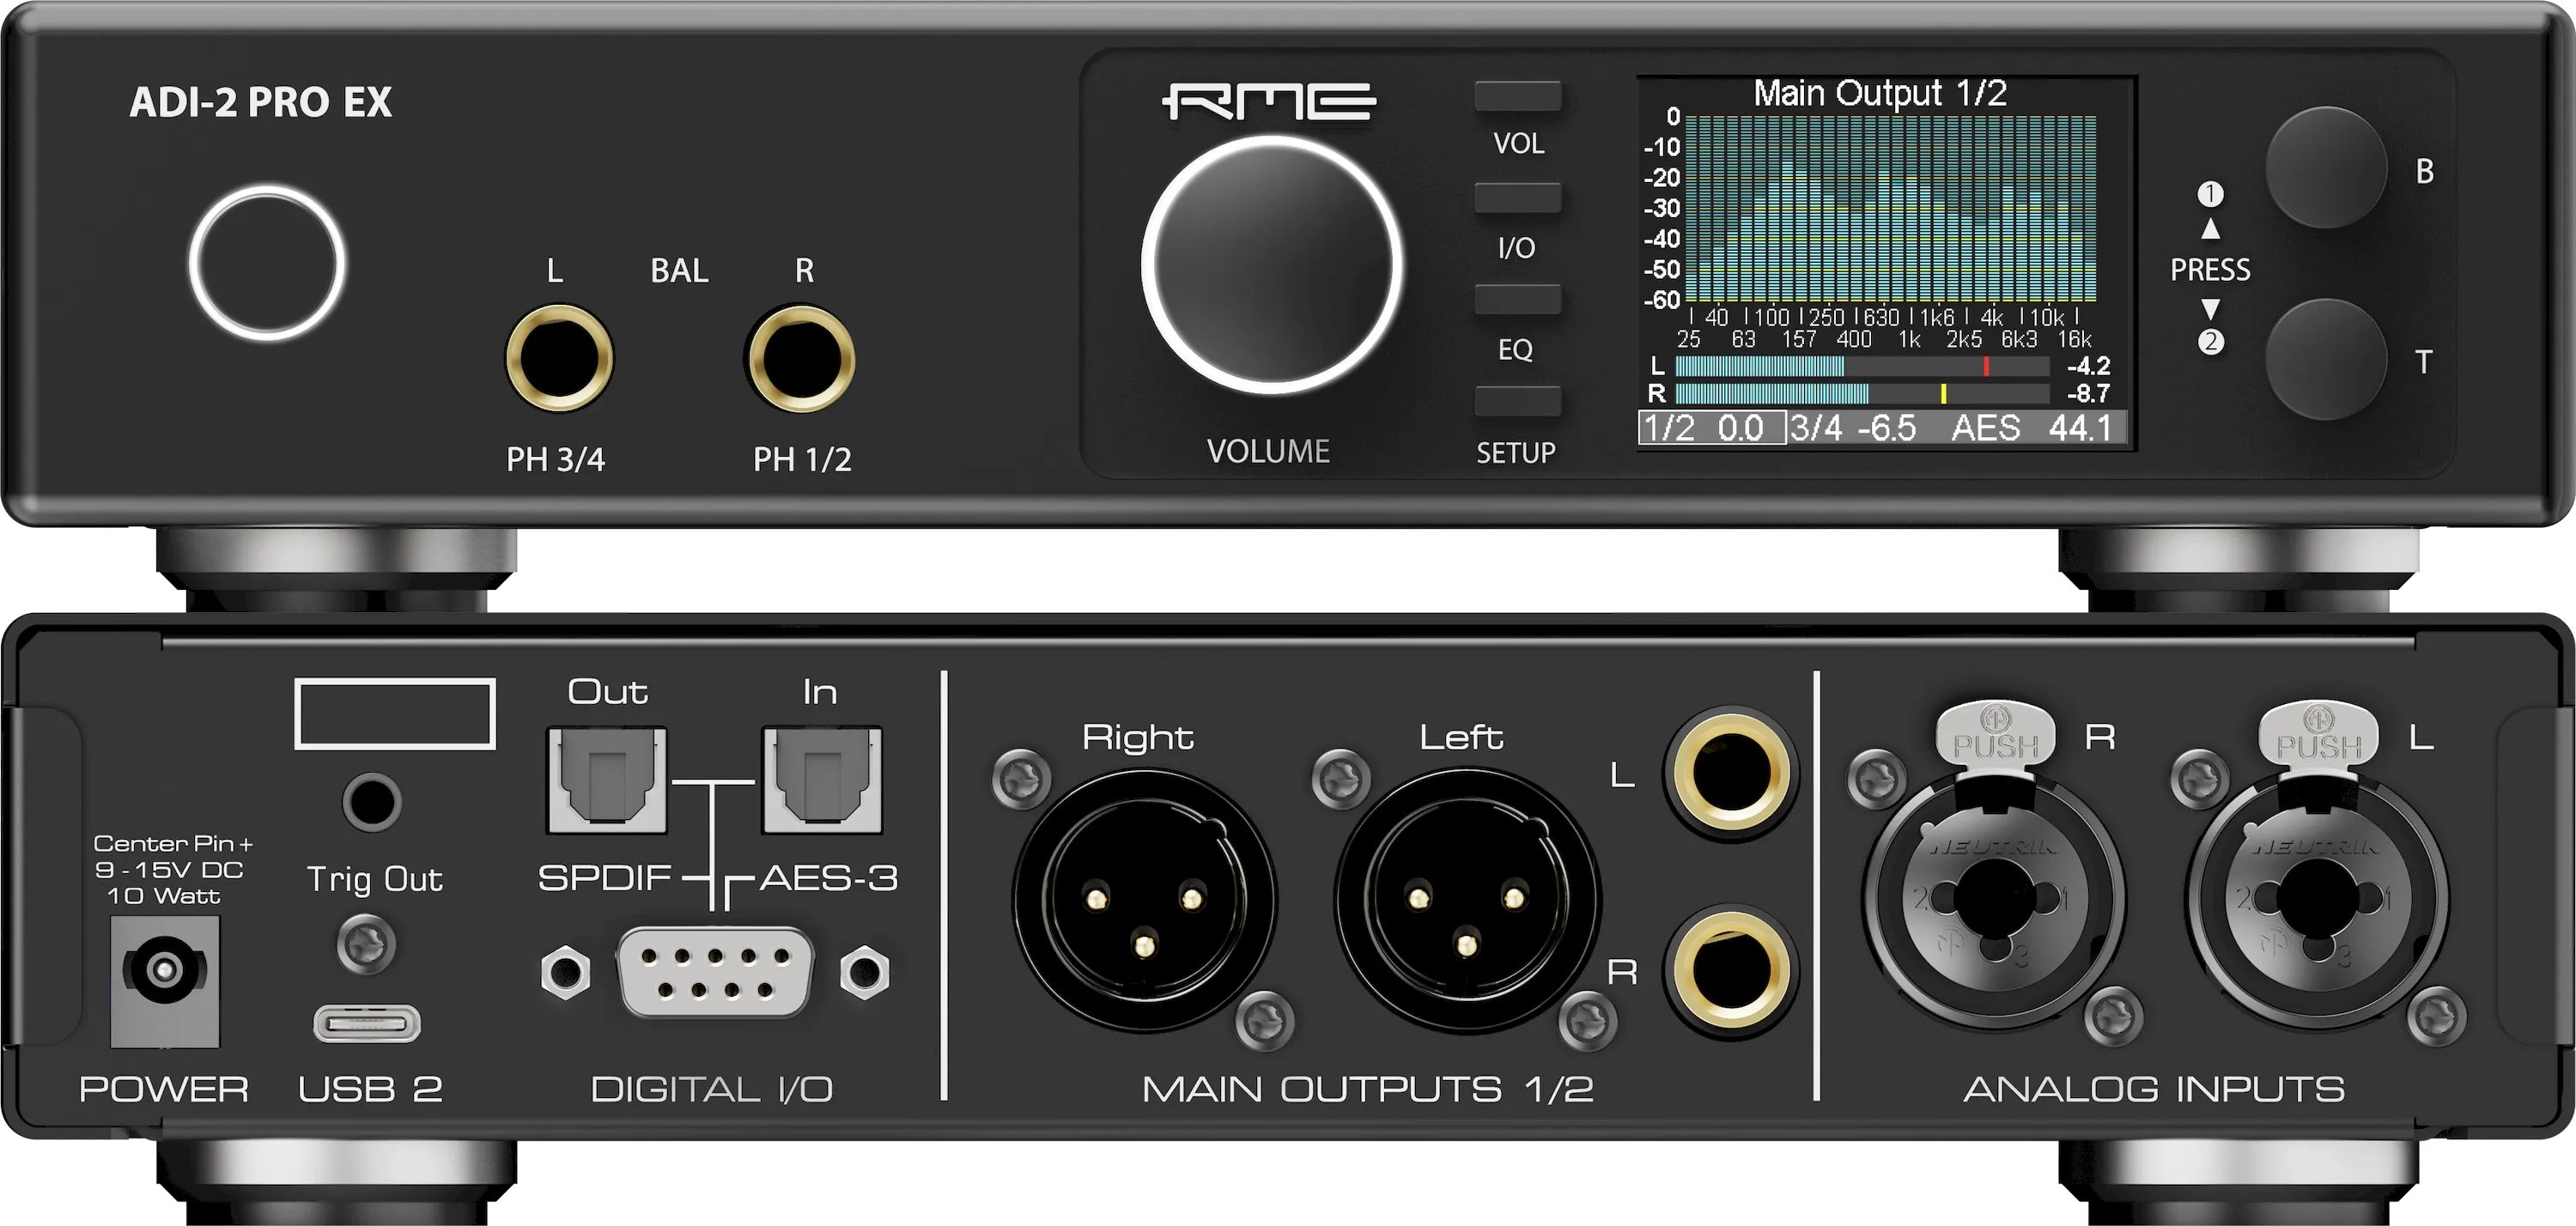Click the right hex standoff of D-sub connector

864,972
